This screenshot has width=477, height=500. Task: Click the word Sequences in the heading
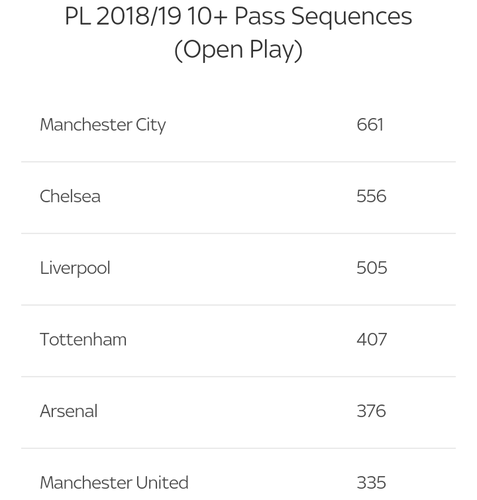click(x=352, y=17)
